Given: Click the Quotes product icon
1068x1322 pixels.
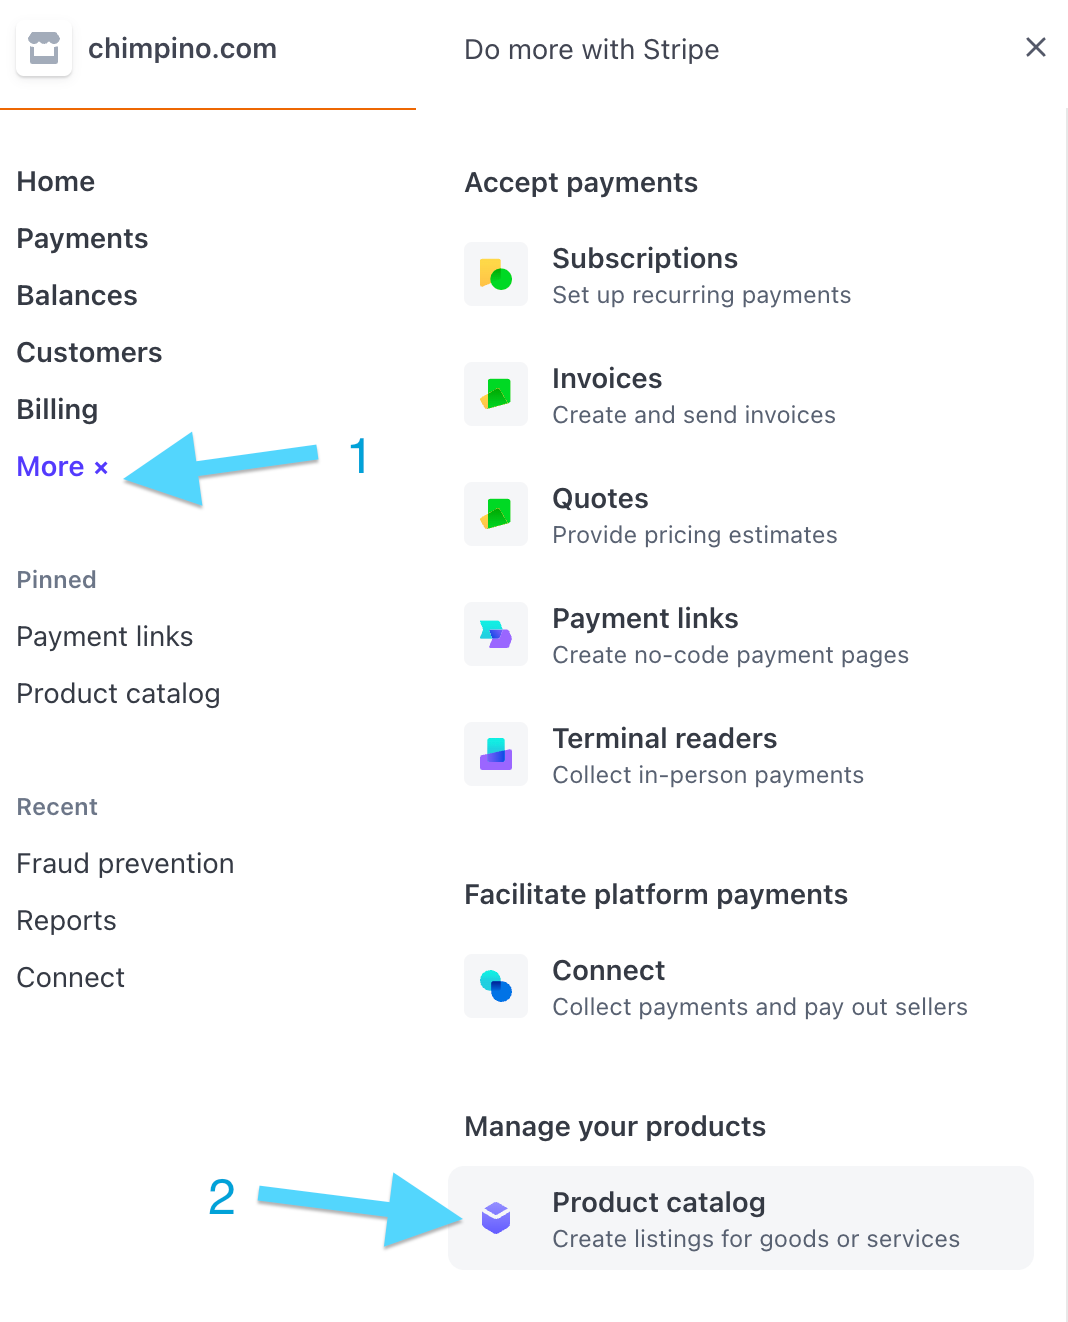Looking at the screenshot, I should 496,514.
